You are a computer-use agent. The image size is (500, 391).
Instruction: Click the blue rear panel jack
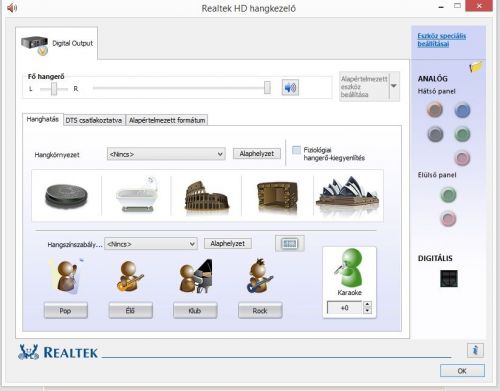click(462, 110)
